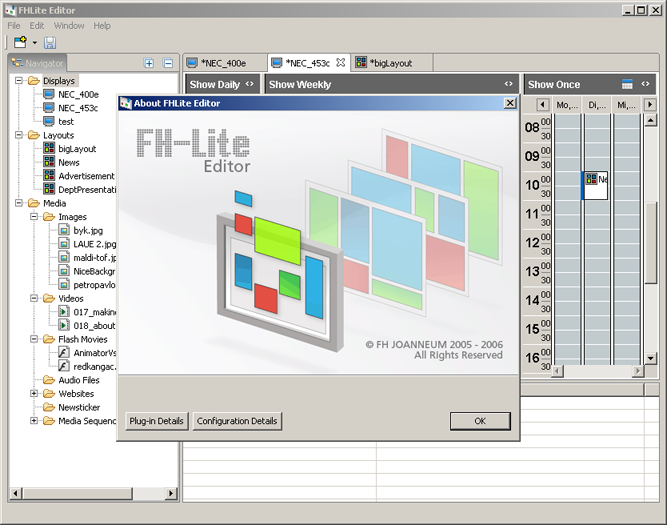
Task: Click the Save toolbar icon
Action: (50, 43)
